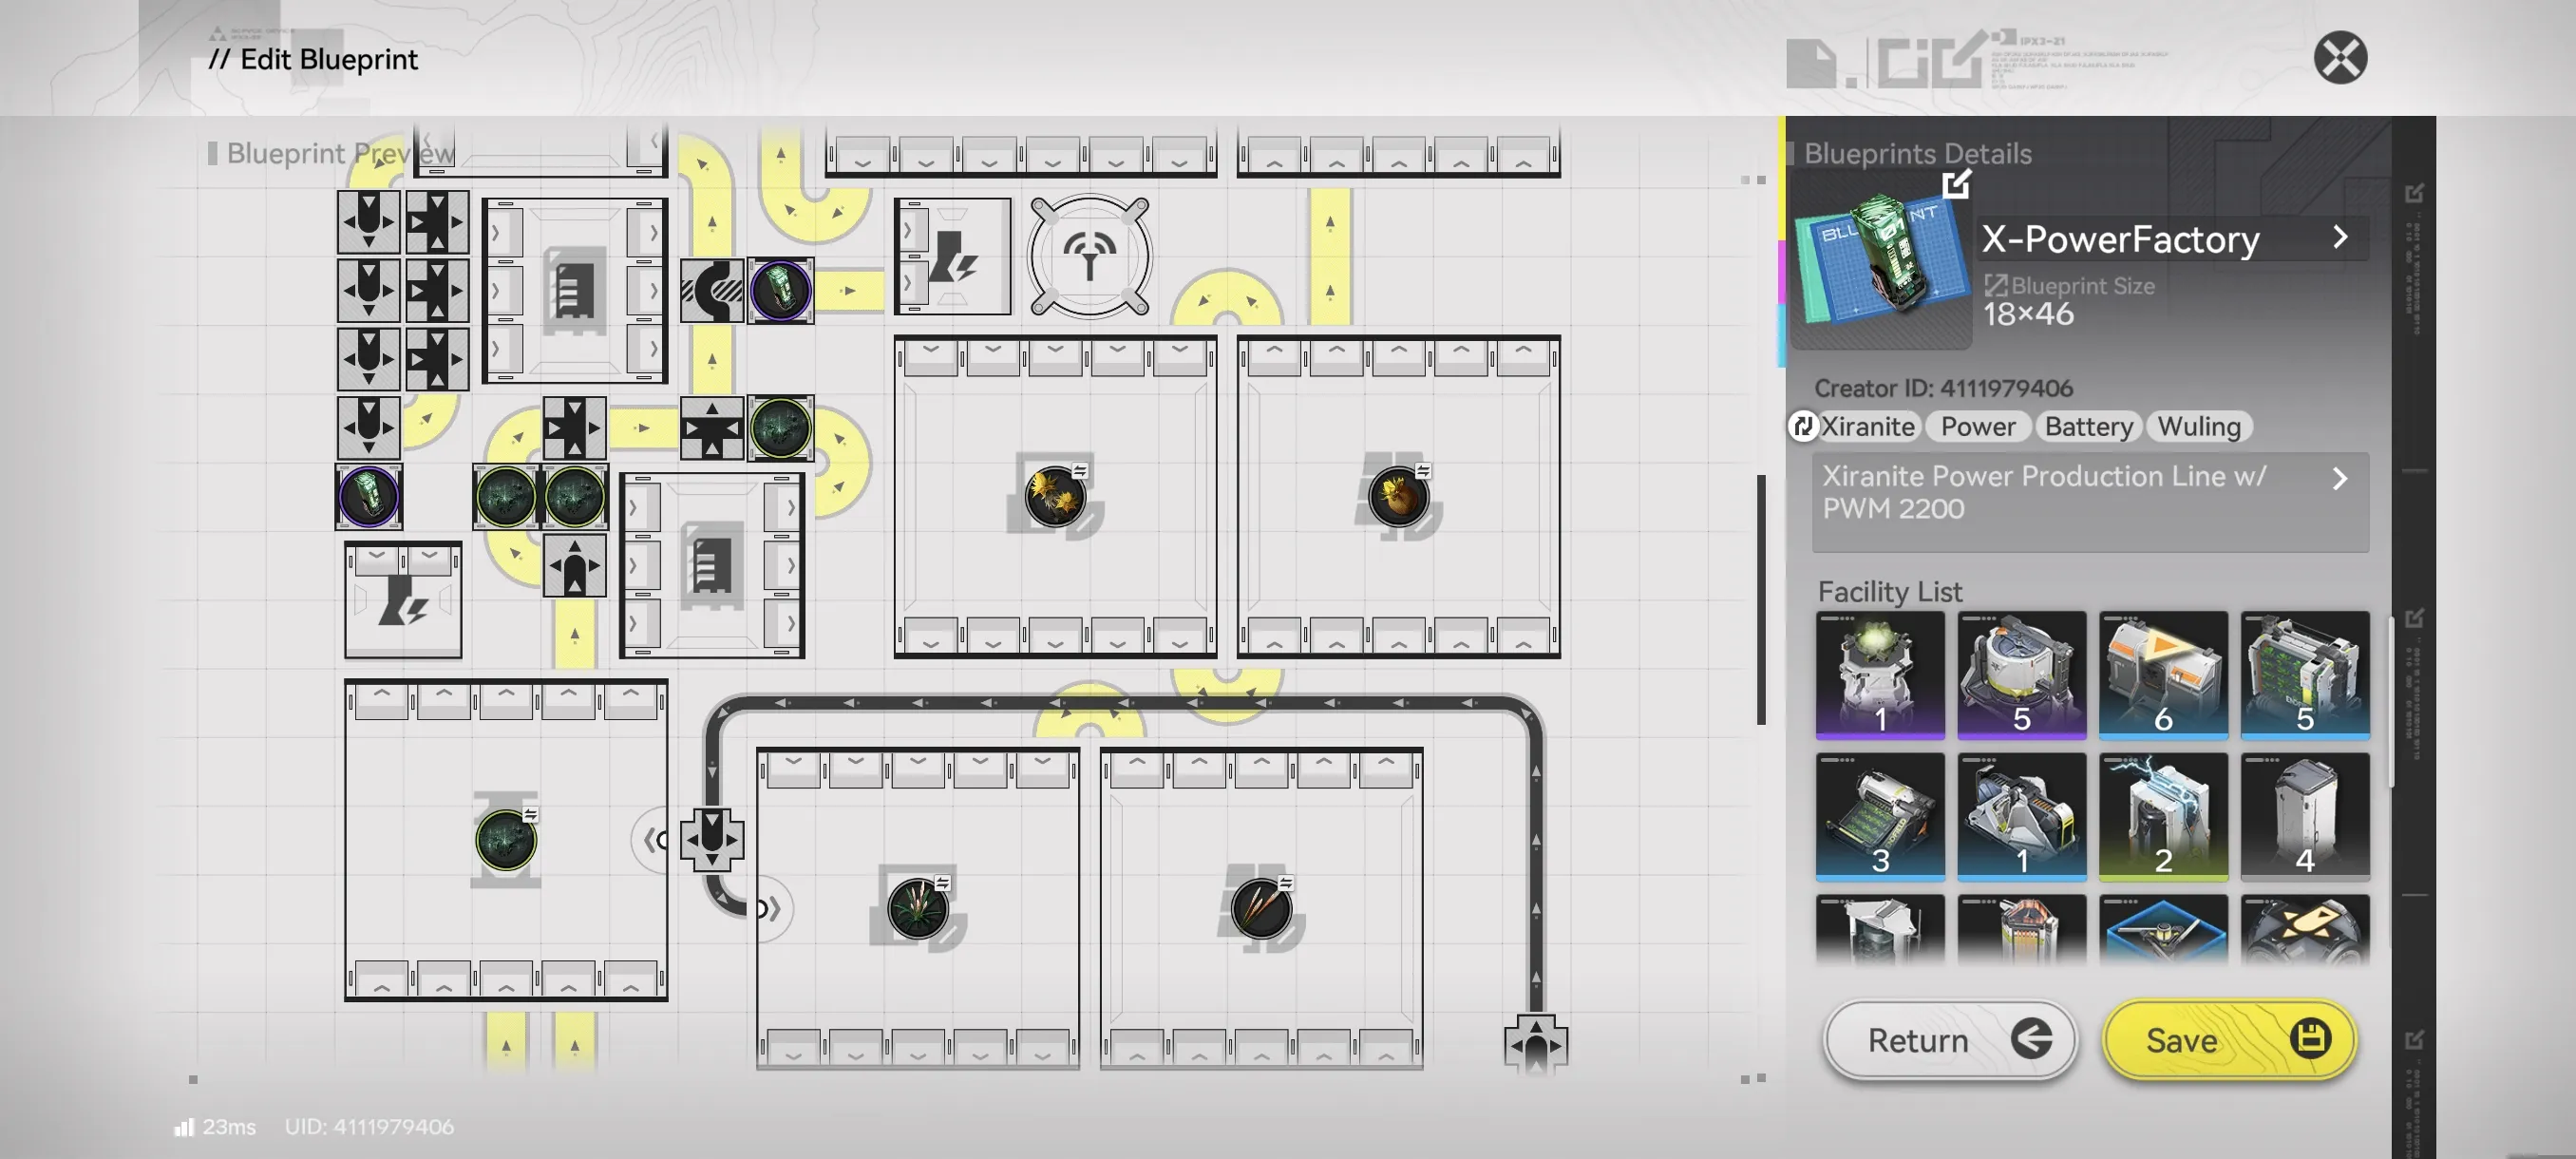Image resolution: width=2576 pixels, height=1159 pixels.
Task: Open the facility showing count 6
Action: (2162, 675)
